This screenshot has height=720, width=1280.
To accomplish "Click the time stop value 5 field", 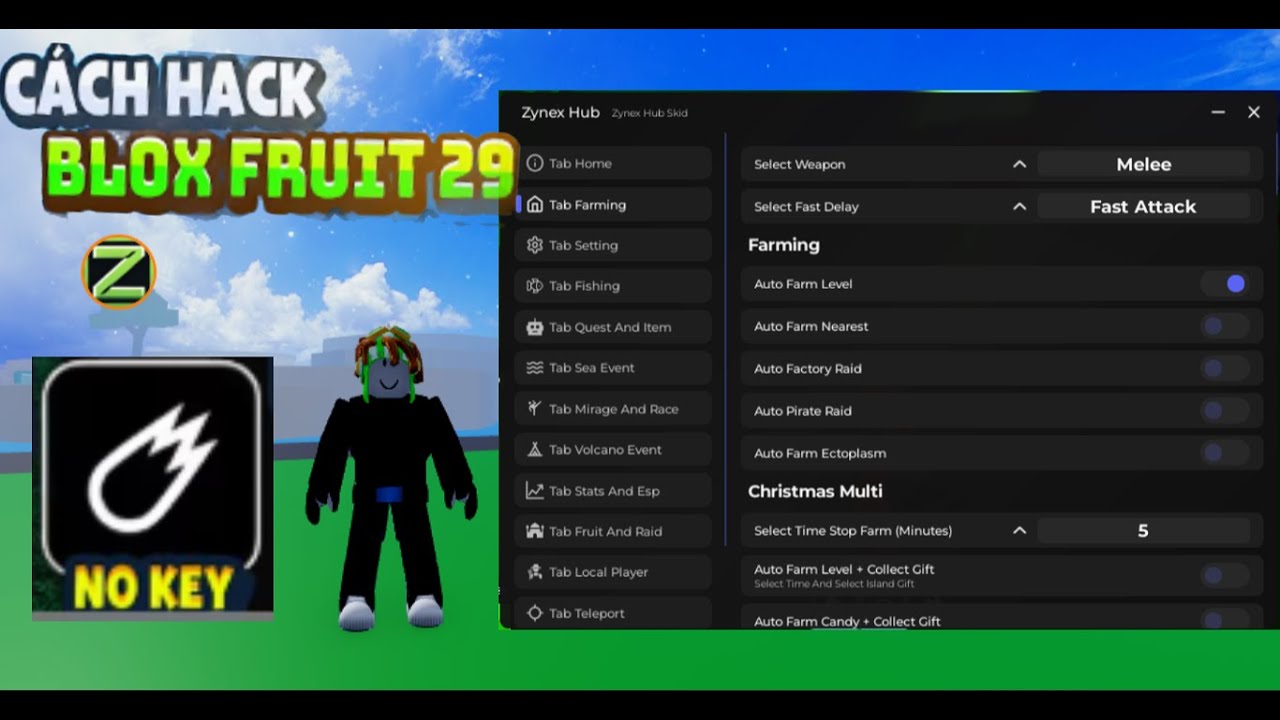I will [x=1143, y=530].
